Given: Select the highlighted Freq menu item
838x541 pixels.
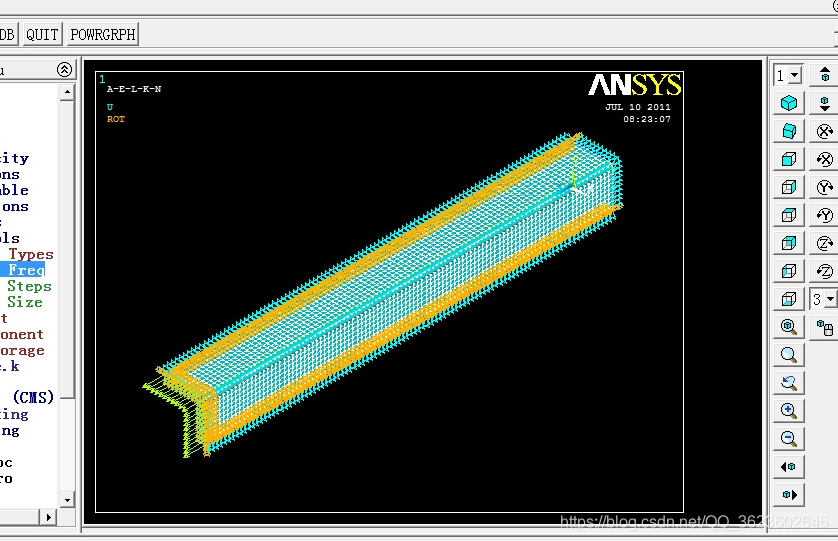Looking at the screenshot, I should [26, 270].
